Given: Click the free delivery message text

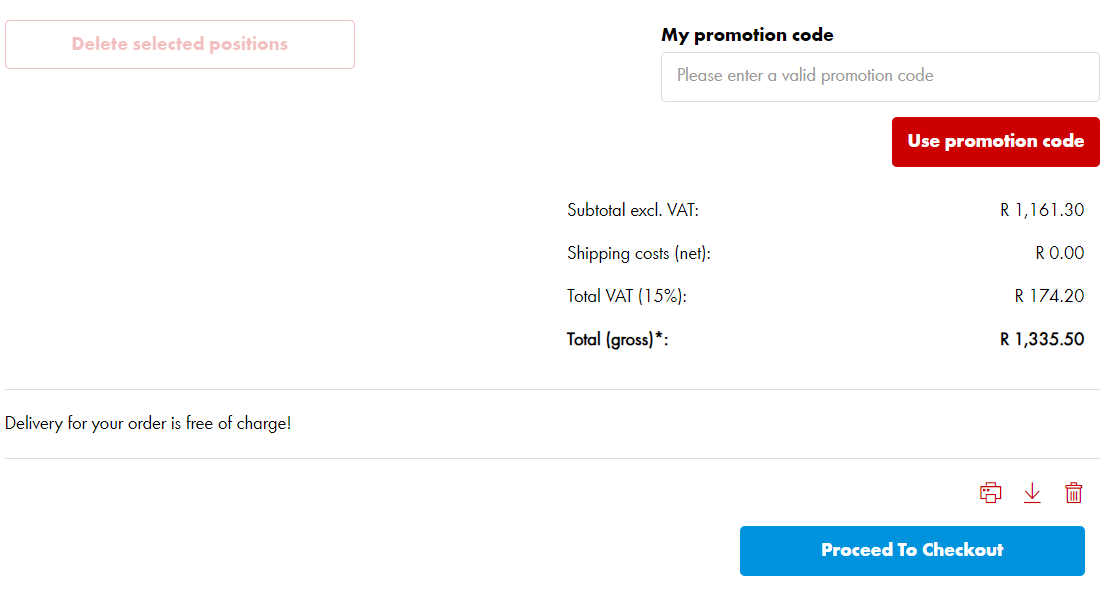Looking at the screenshot, I should [148, 424].
